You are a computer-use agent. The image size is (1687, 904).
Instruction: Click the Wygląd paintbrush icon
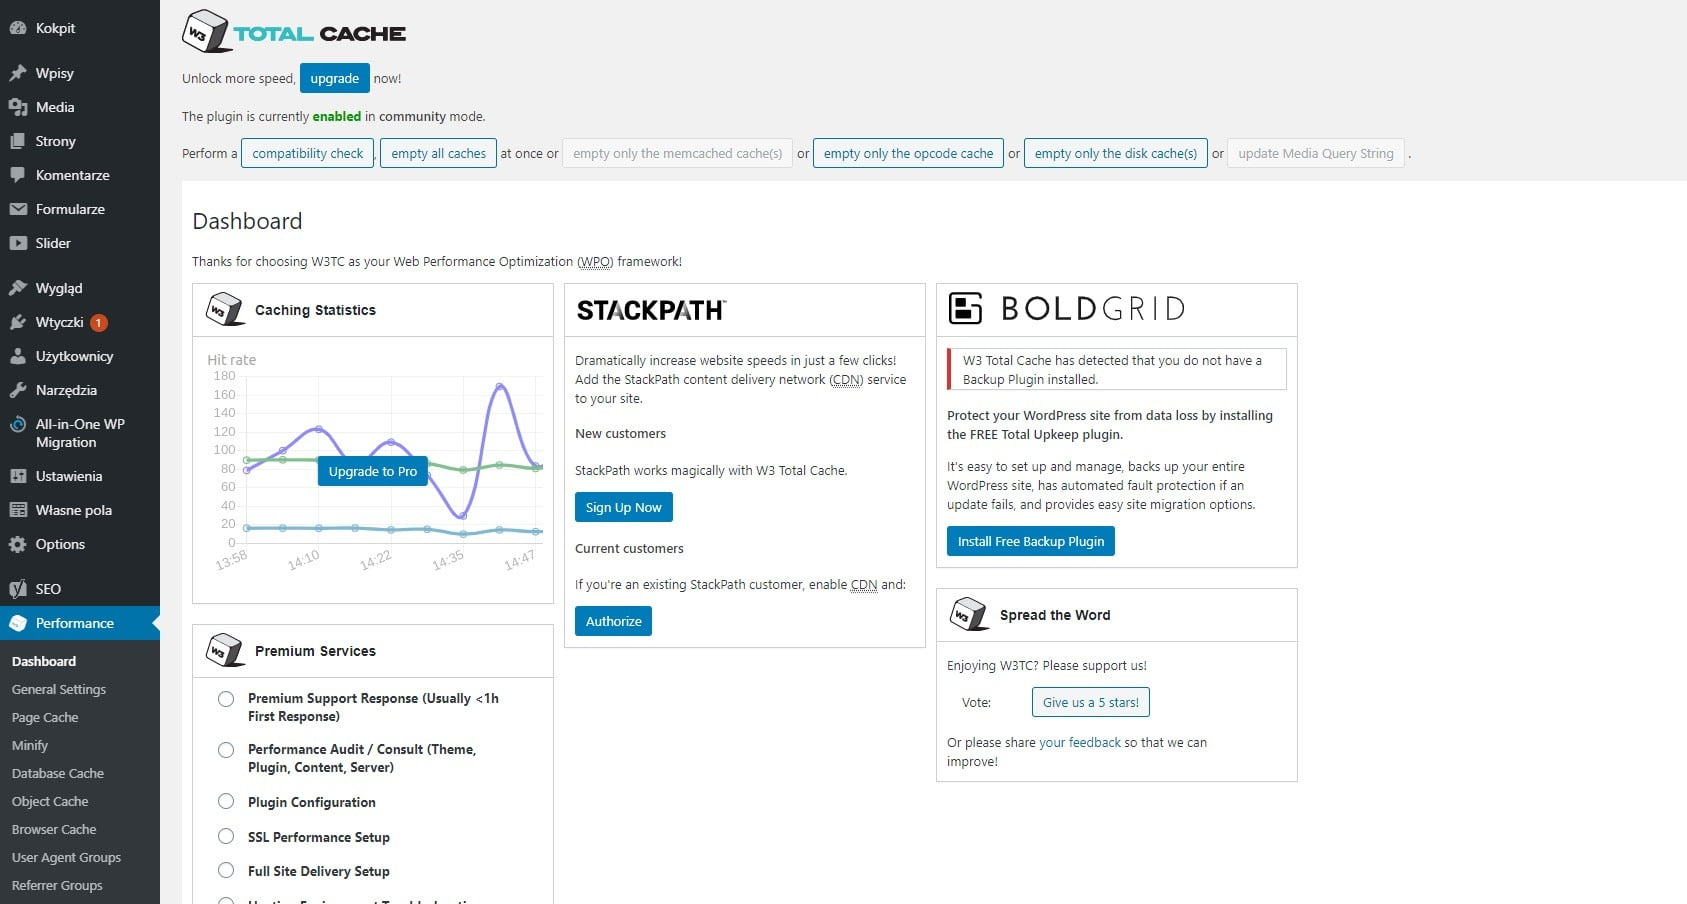17,288
